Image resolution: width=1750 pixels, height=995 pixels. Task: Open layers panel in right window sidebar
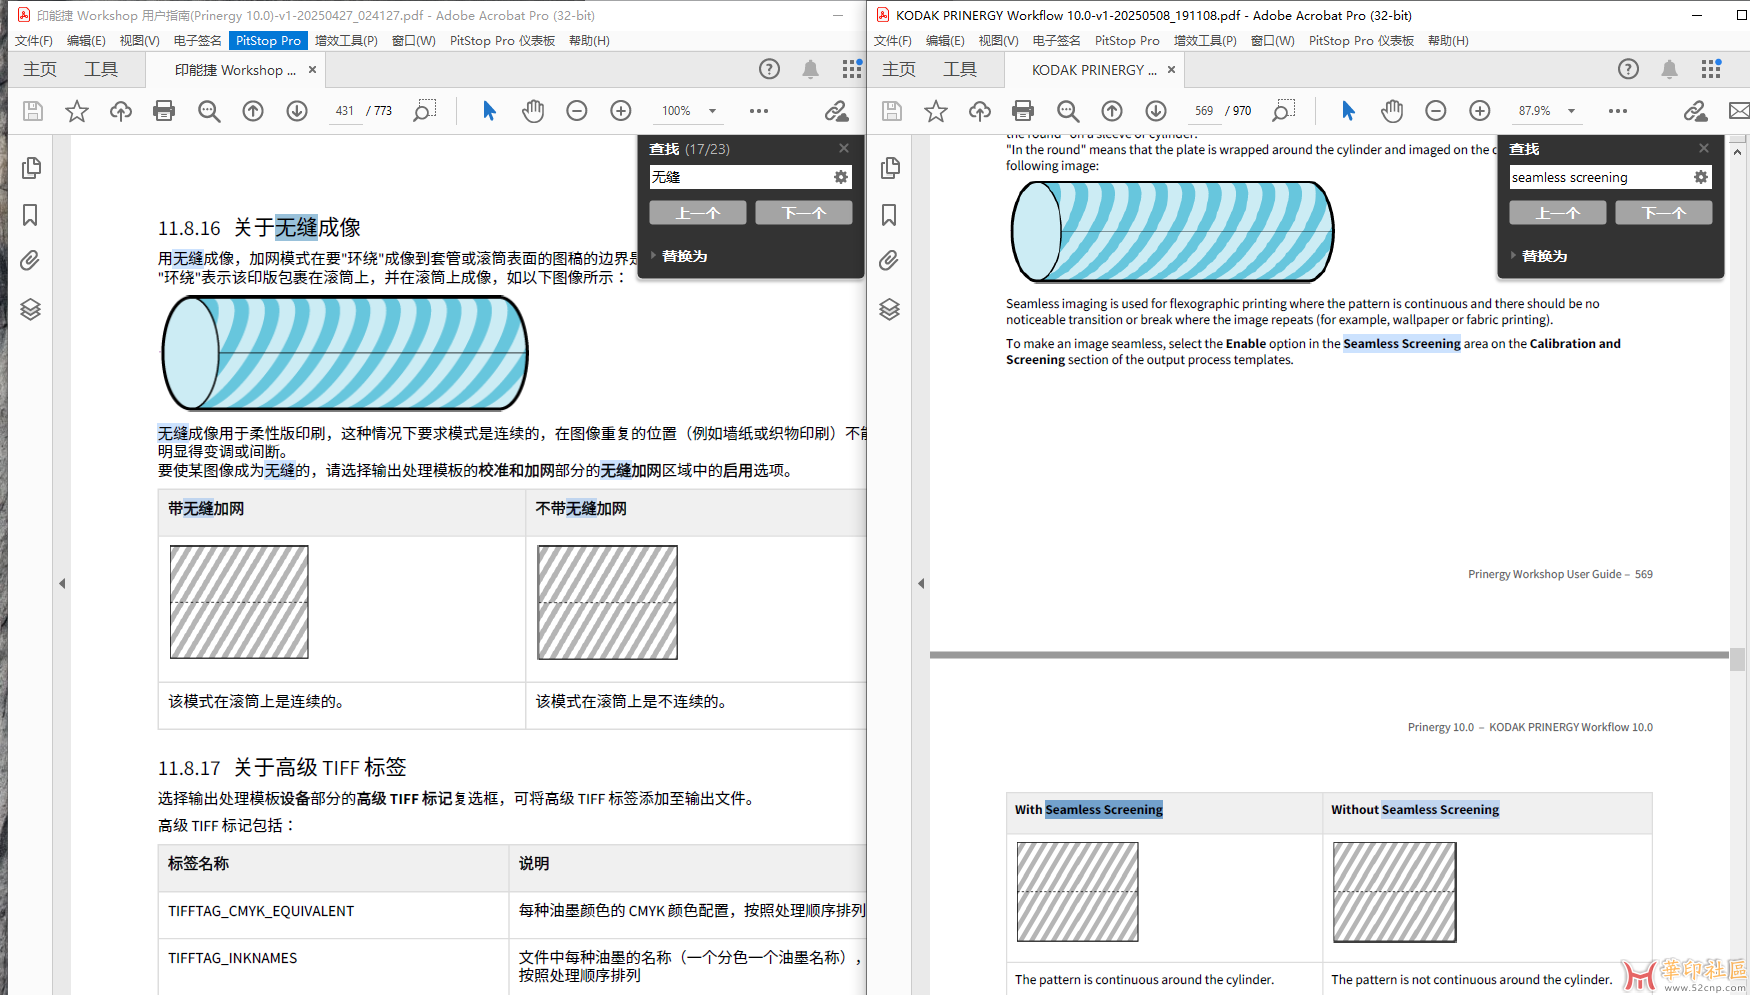890,309
